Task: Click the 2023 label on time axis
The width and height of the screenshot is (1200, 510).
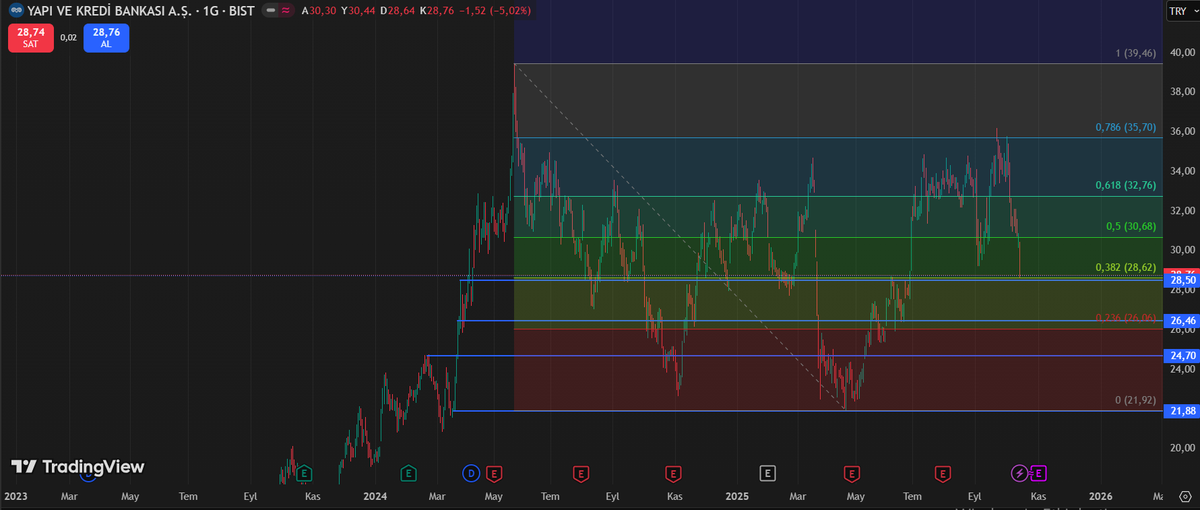Action: pyautogui.click(x=14, y=496)
